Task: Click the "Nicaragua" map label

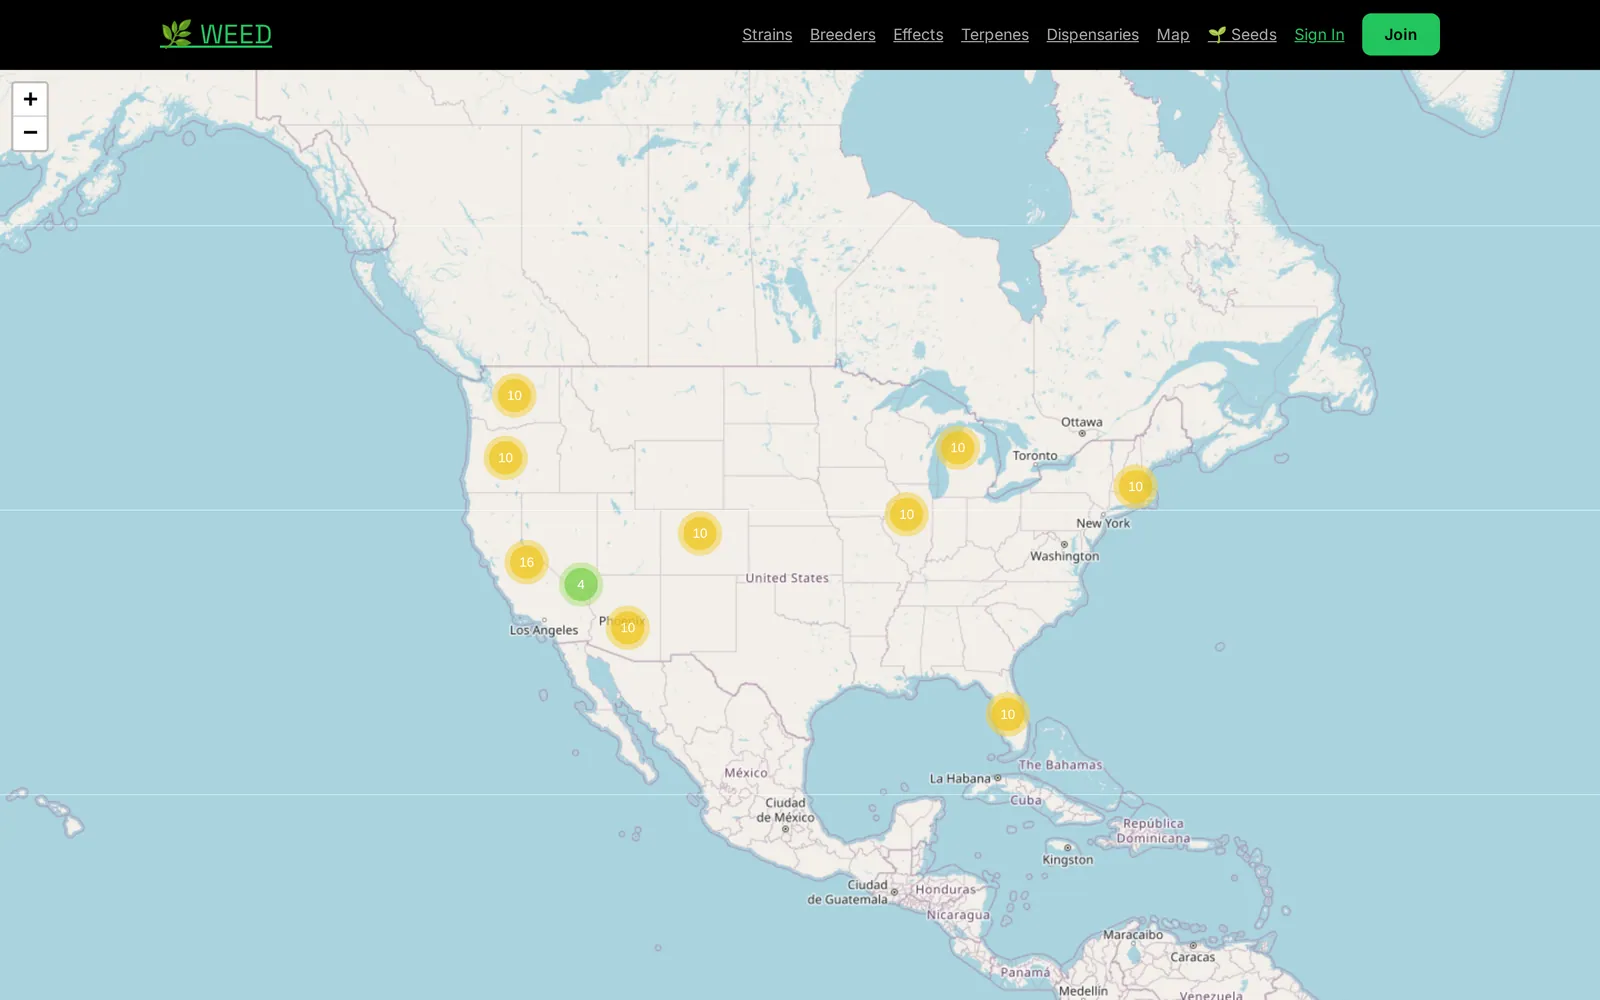Action: tap(958, 915)
